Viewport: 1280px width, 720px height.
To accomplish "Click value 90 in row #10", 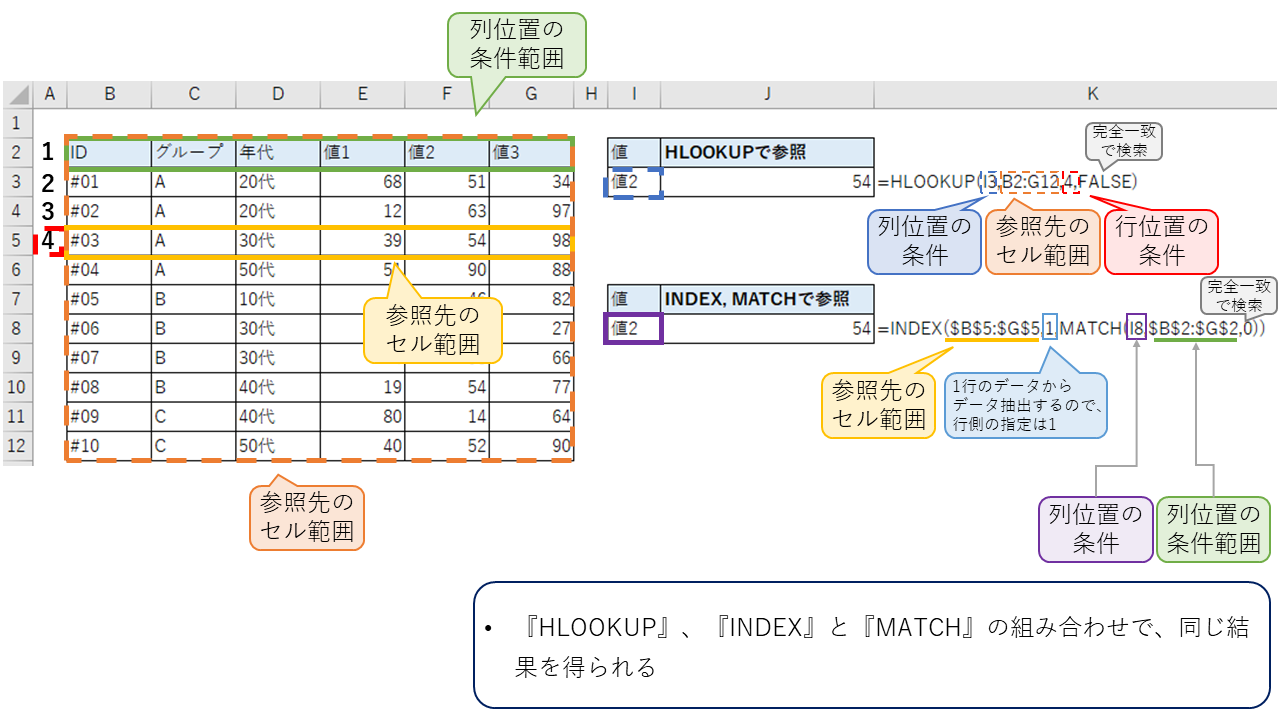I will click(x=531, y=446).
